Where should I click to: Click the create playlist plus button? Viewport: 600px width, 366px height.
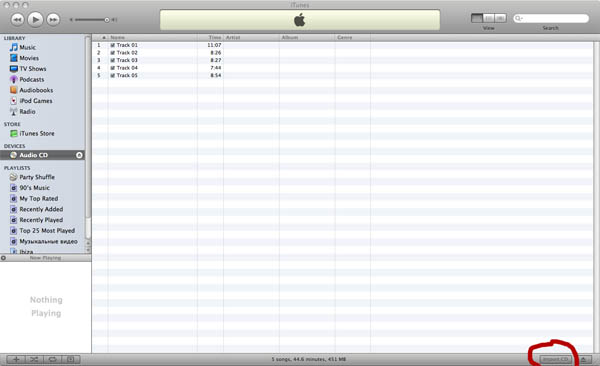point(16,359)
